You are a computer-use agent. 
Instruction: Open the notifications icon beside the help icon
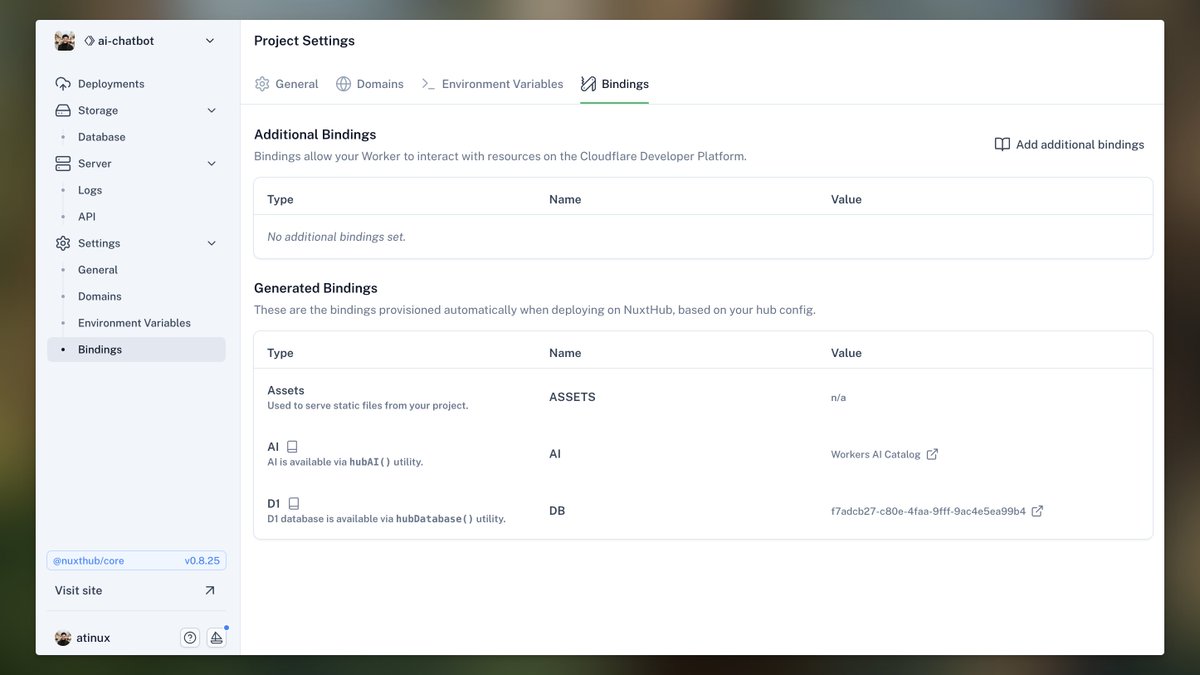216,638
